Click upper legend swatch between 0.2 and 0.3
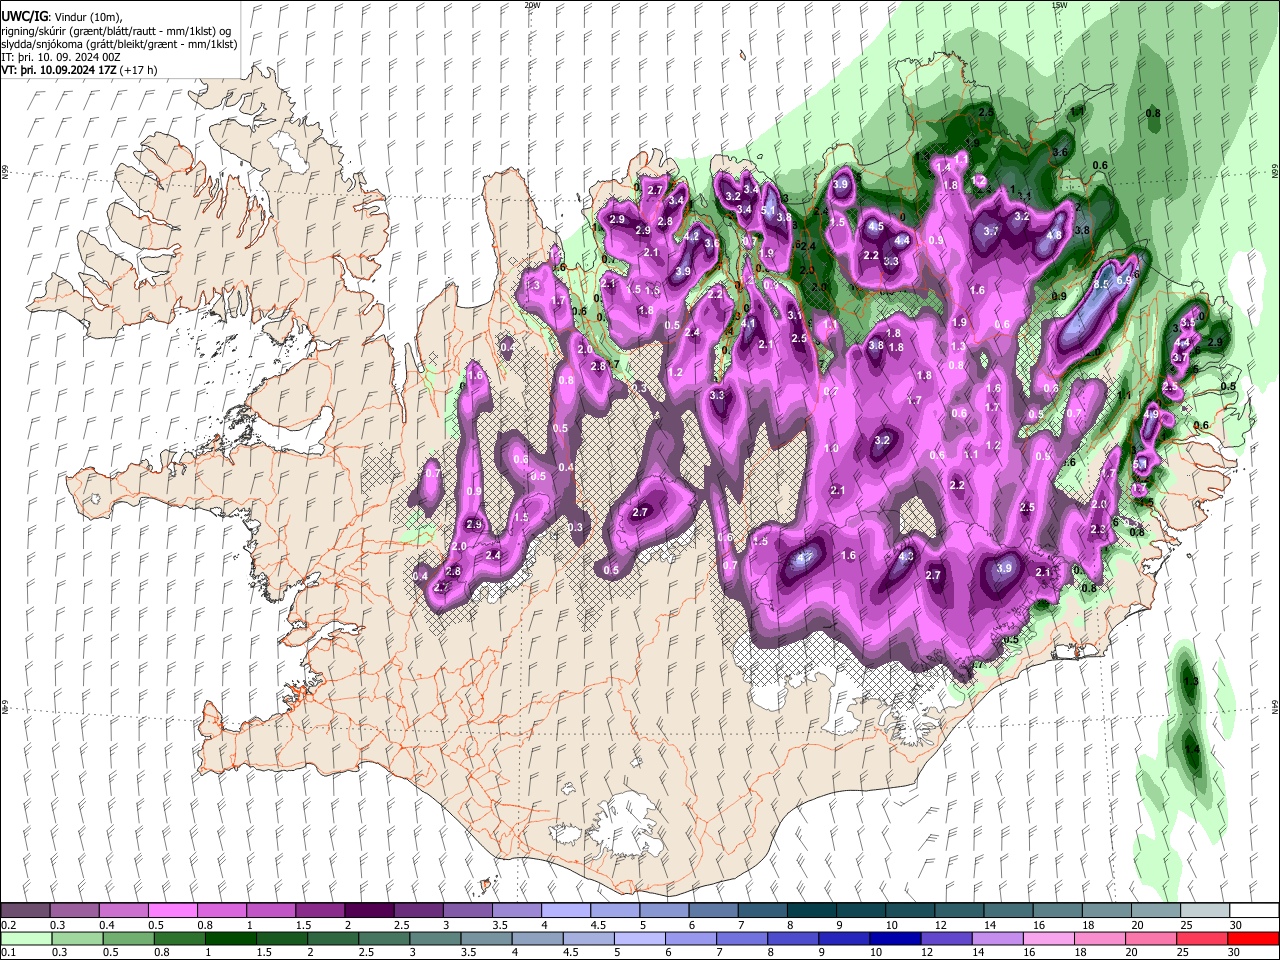The width and height of the screenshot is (1280, 960). [x=25, y=911]
